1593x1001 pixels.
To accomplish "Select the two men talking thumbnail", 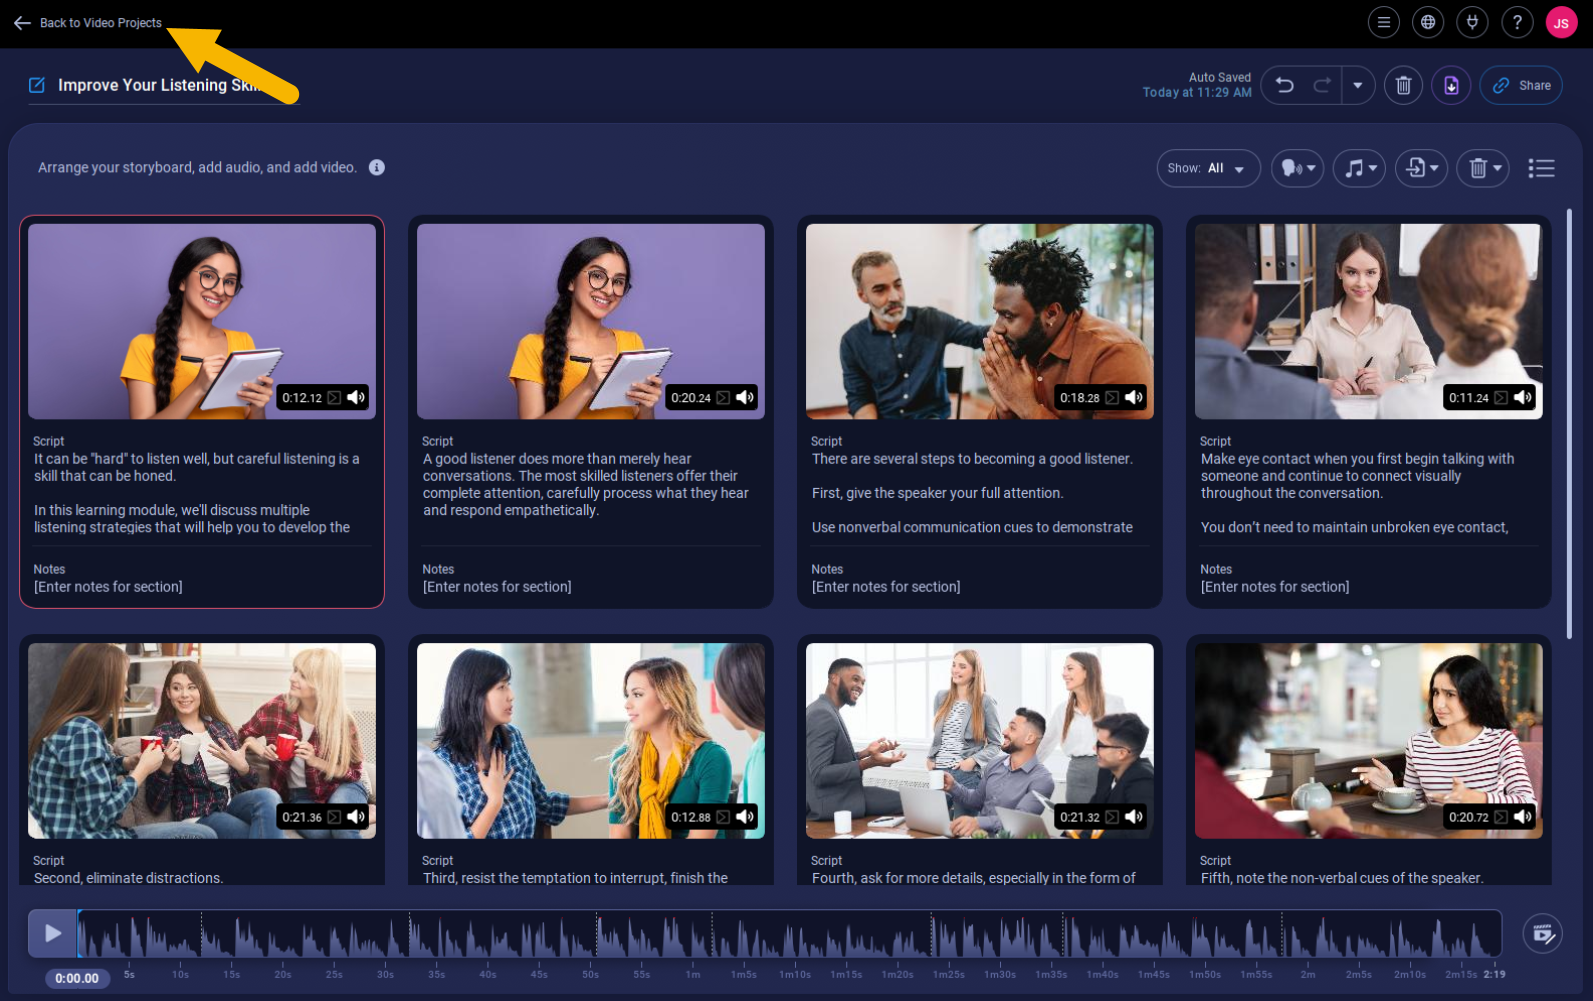I will [x=980, y=321].
